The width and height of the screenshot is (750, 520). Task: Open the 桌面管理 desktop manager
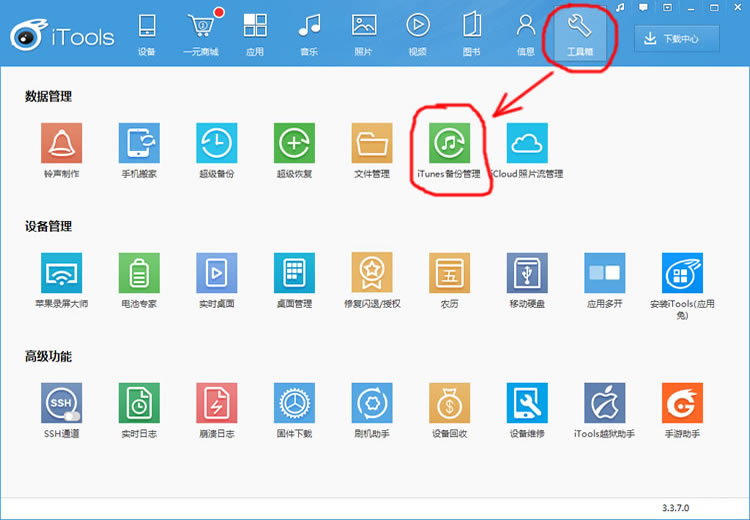(294, 273)
